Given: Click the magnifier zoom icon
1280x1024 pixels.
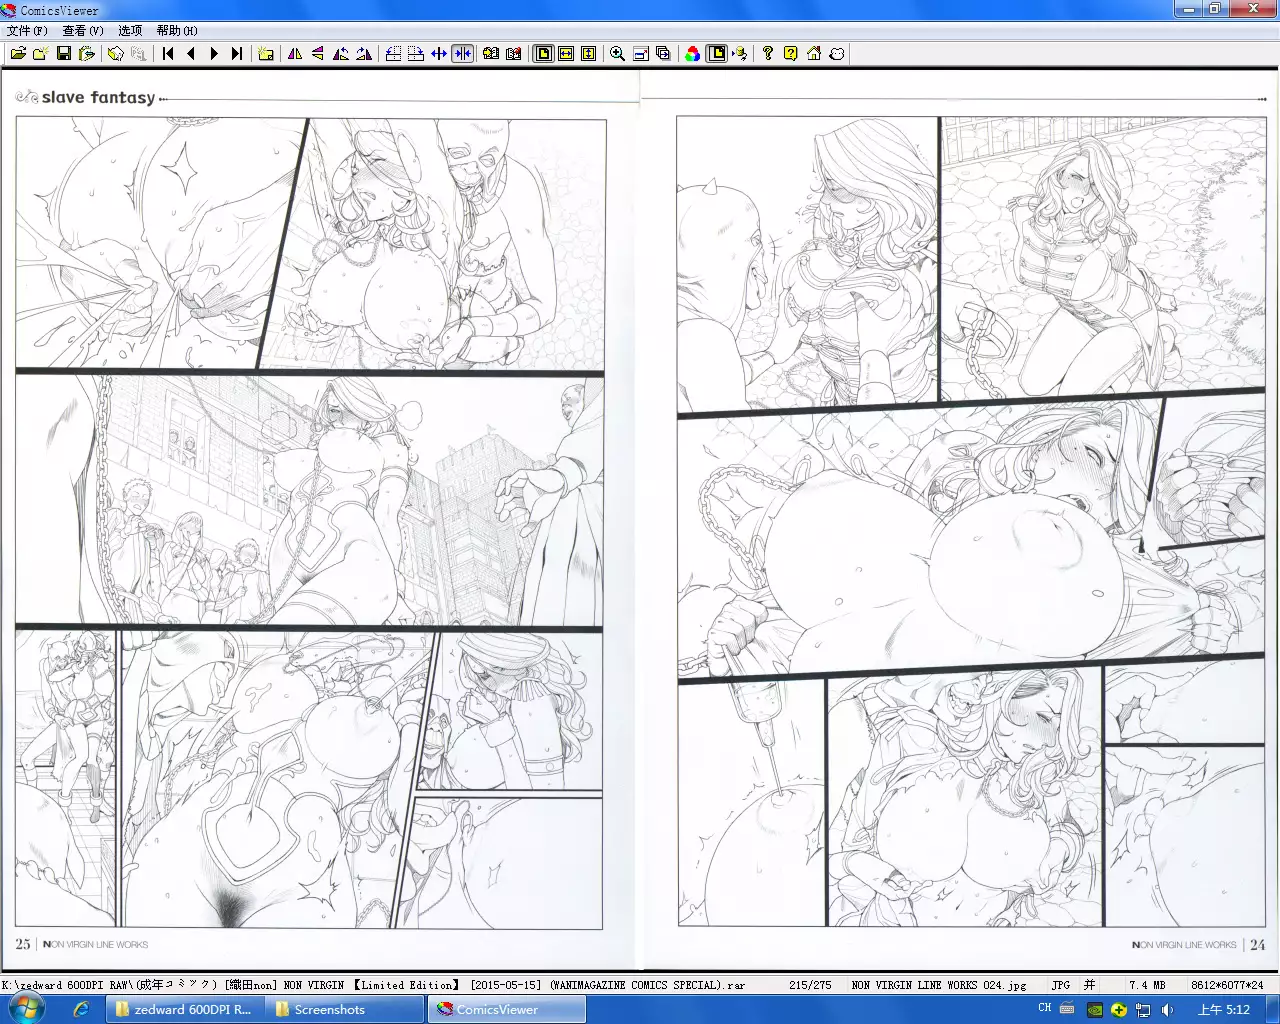Looking at the screenshot, I should 617,54.
